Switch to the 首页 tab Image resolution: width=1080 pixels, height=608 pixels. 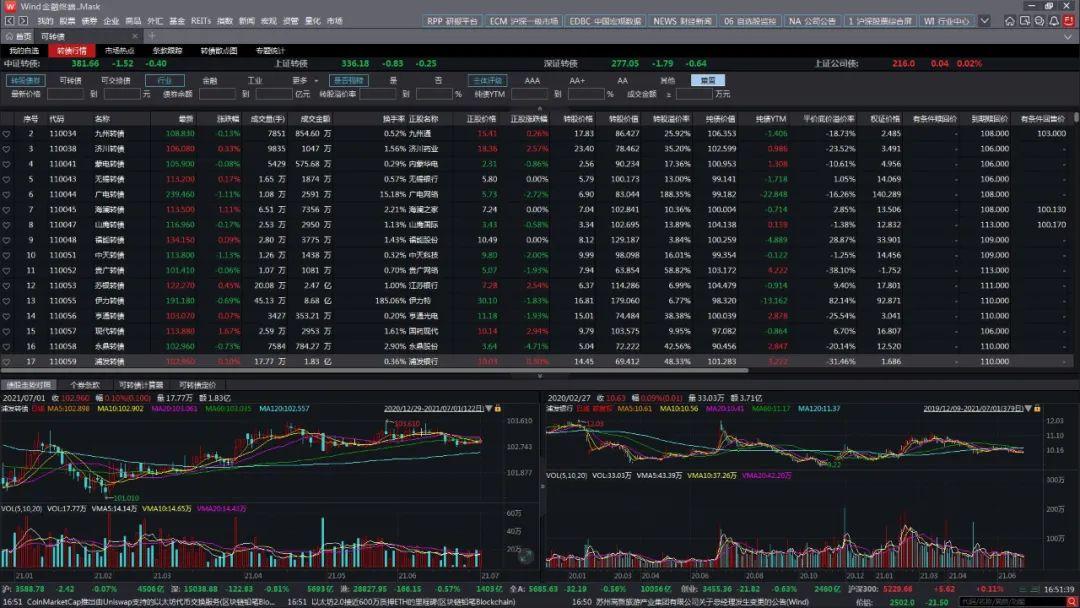(19, 36)
